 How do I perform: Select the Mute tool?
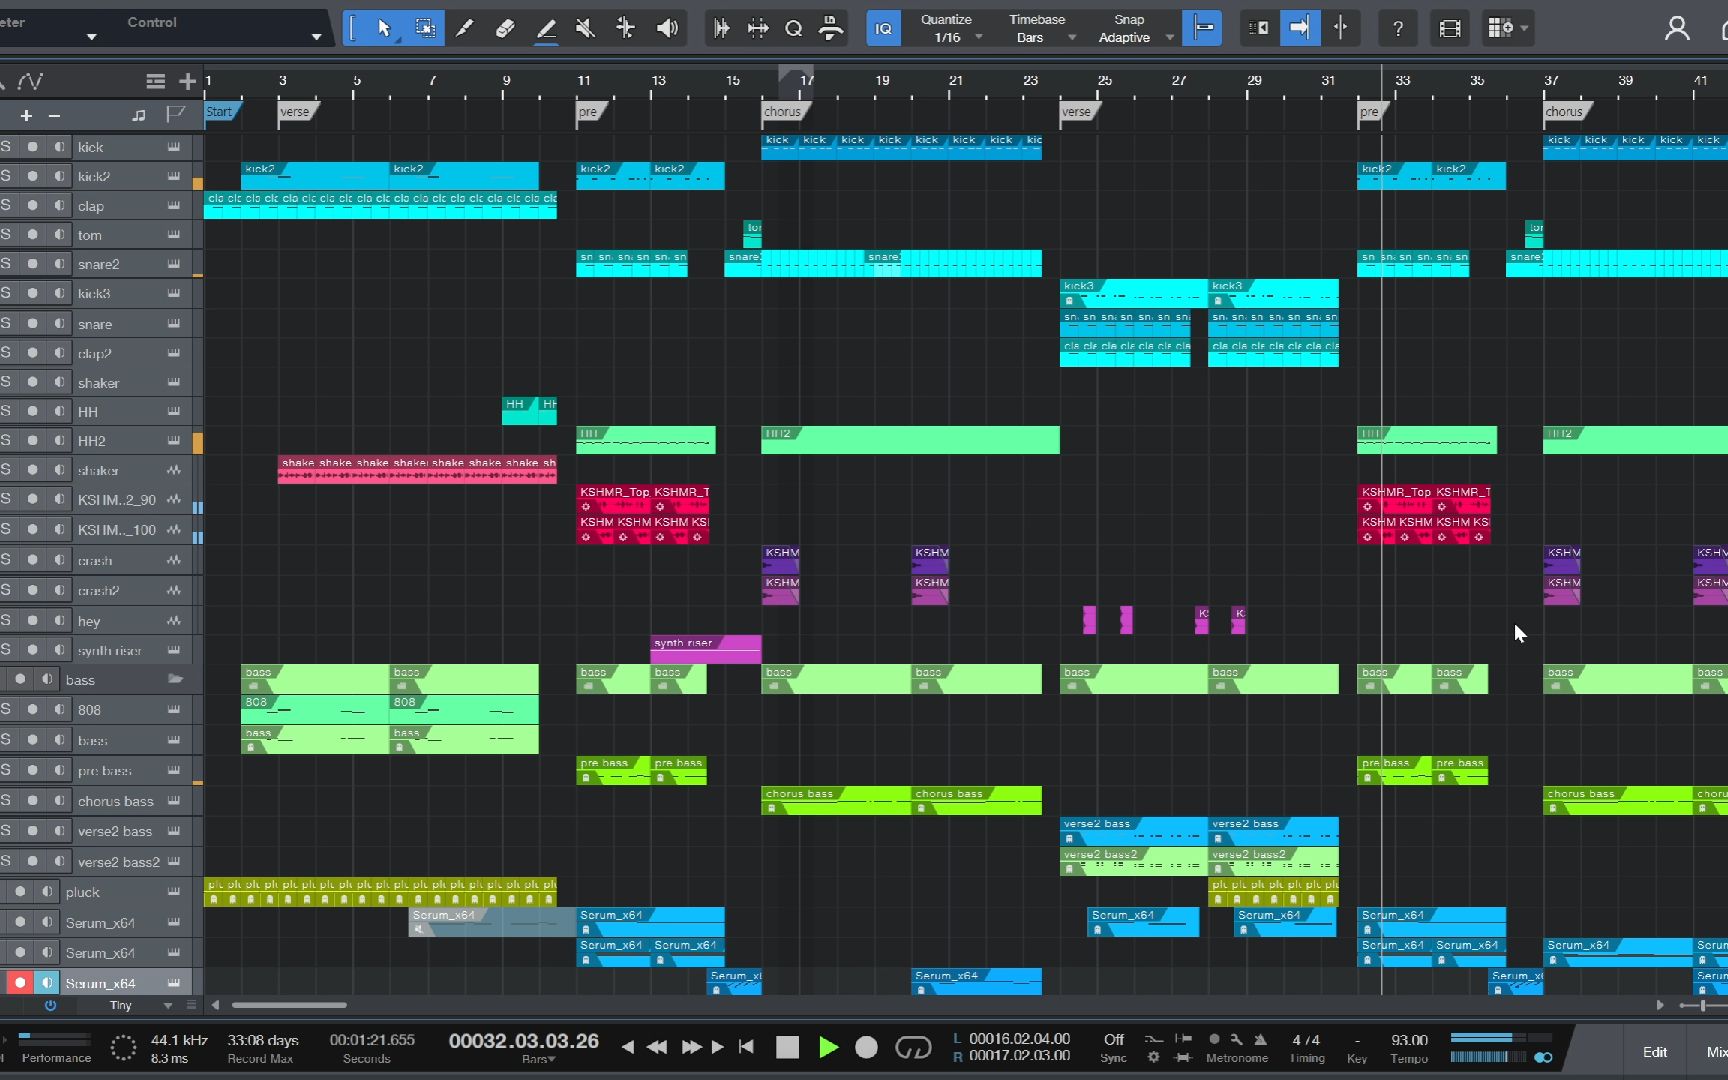tap(586, 28)
